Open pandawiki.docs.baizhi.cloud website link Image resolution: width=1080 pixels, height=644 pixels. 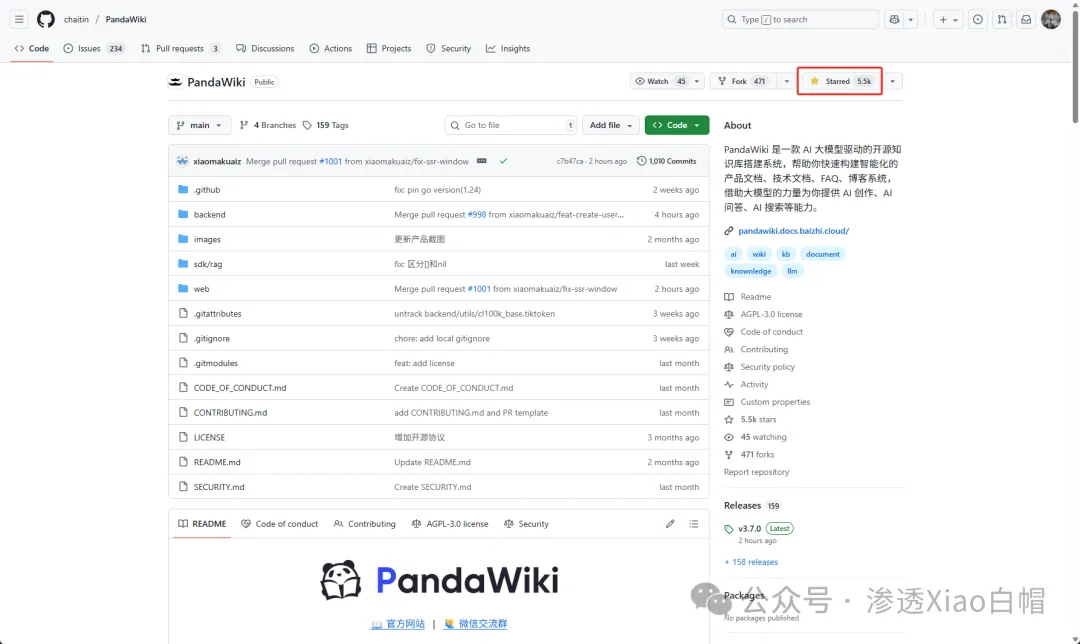(x=793, y=231)
